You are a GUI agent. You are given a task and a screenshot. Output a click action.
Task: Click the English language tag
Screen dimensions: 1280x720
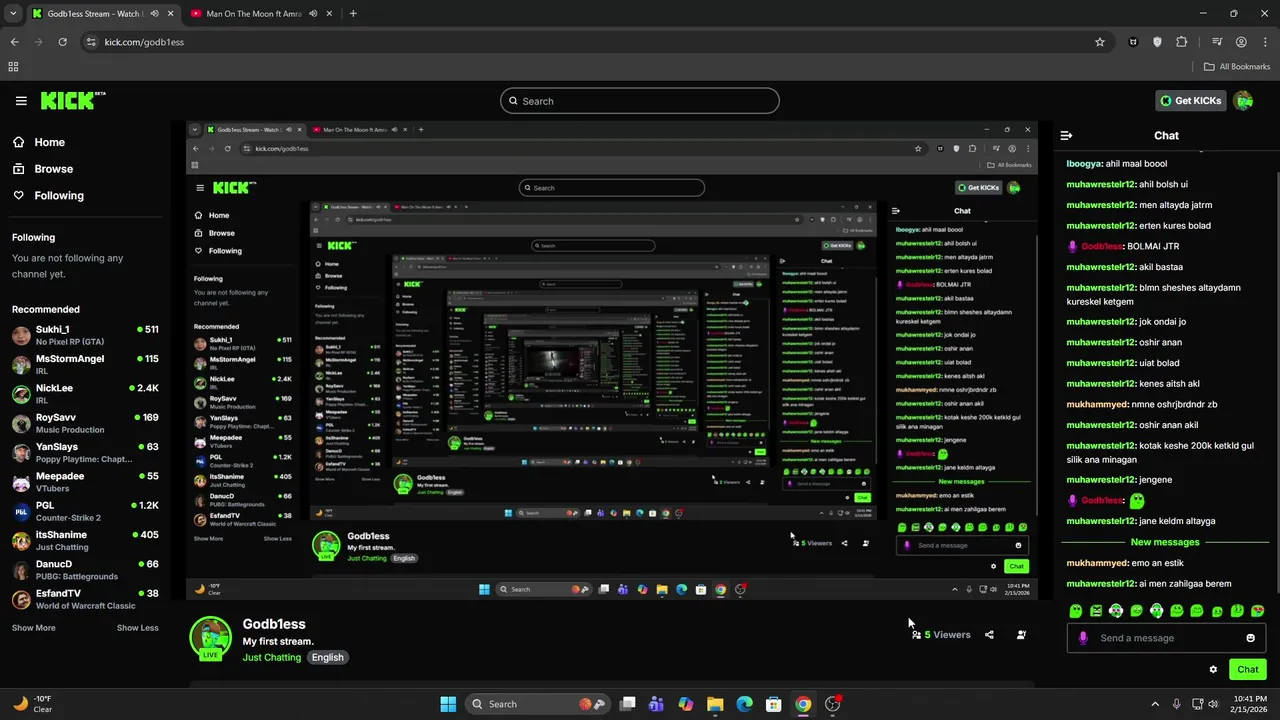click(x=327, y=657)
